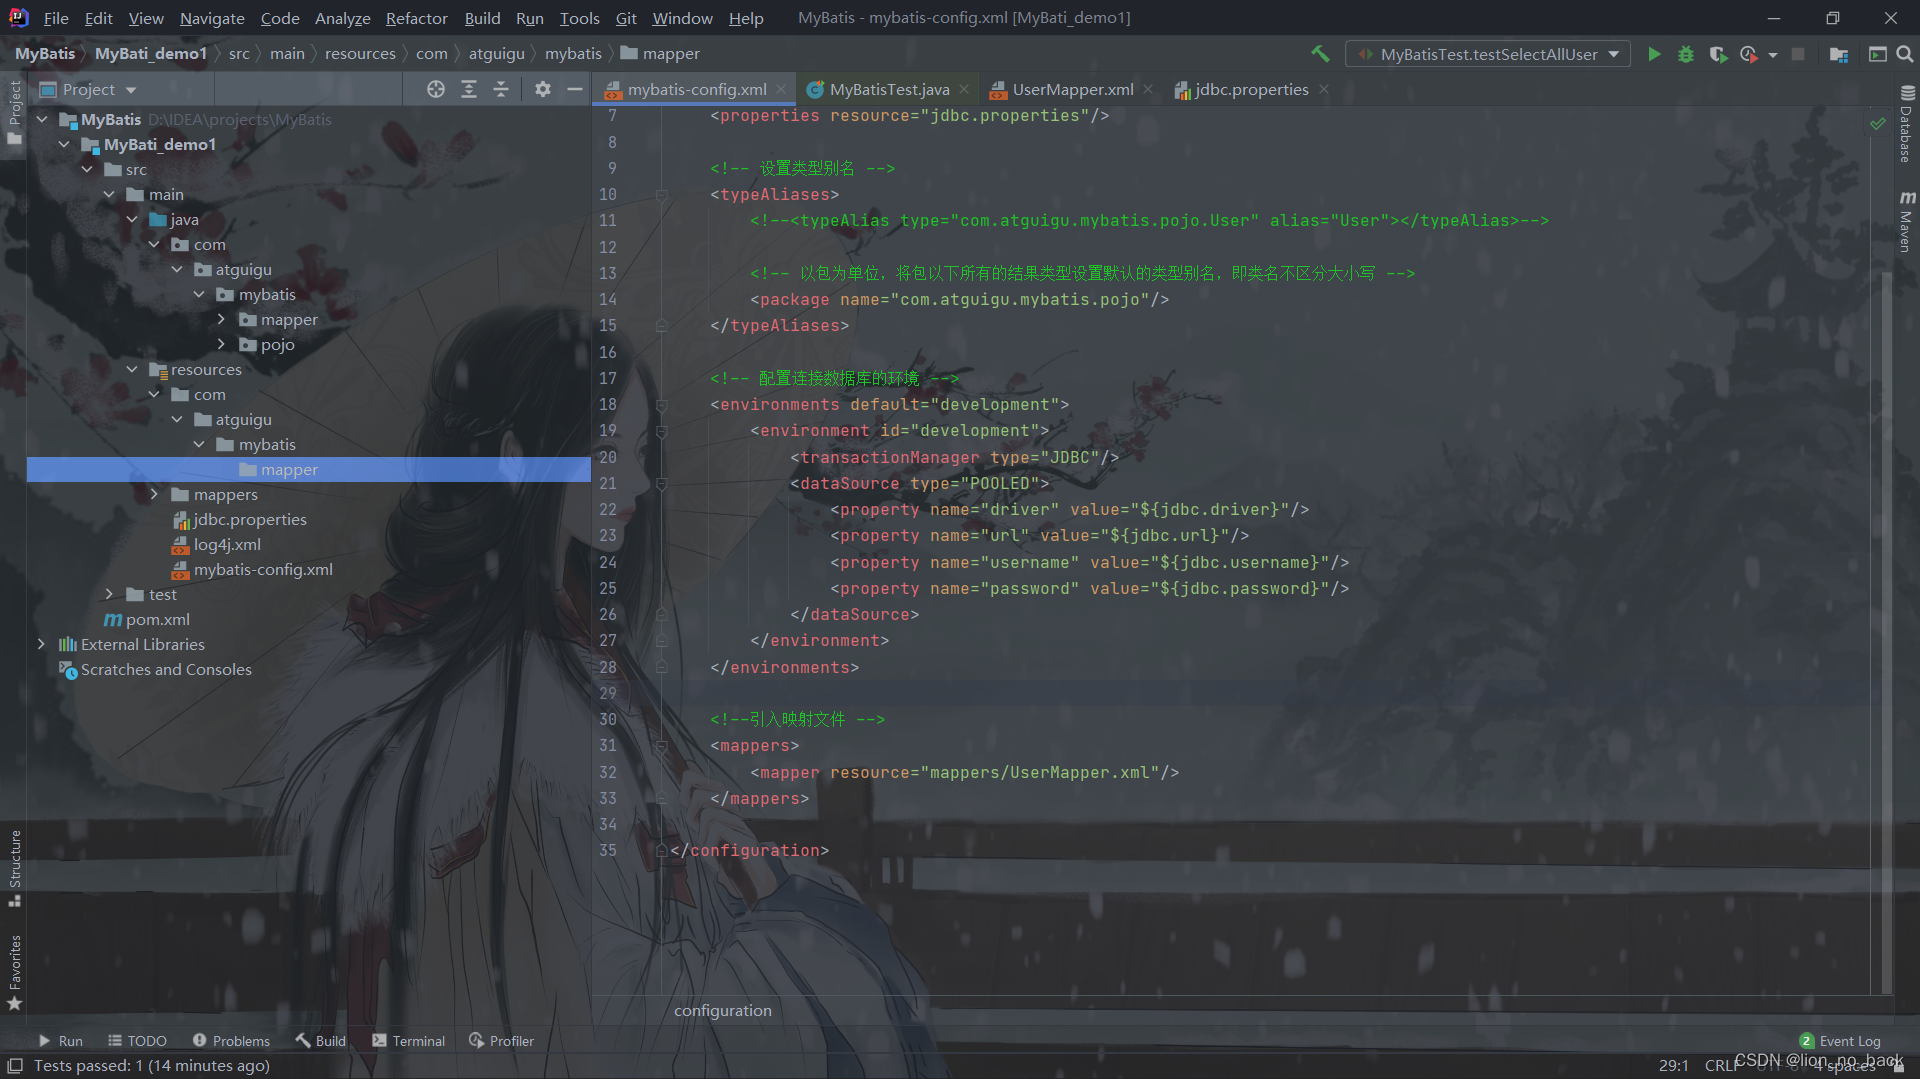Open Project panel settings gear
Viewport: 1920px width, 1079px height.
pos(542,89)
